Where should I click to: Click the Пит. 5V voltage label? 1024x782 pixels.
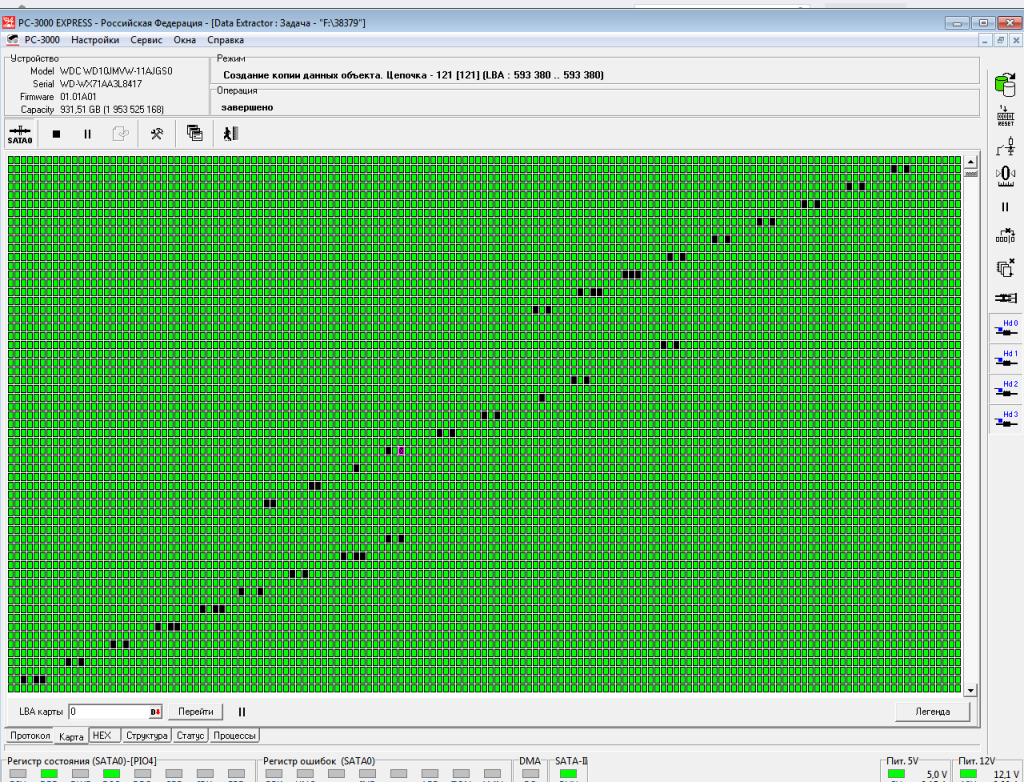(x=903, y=761)
